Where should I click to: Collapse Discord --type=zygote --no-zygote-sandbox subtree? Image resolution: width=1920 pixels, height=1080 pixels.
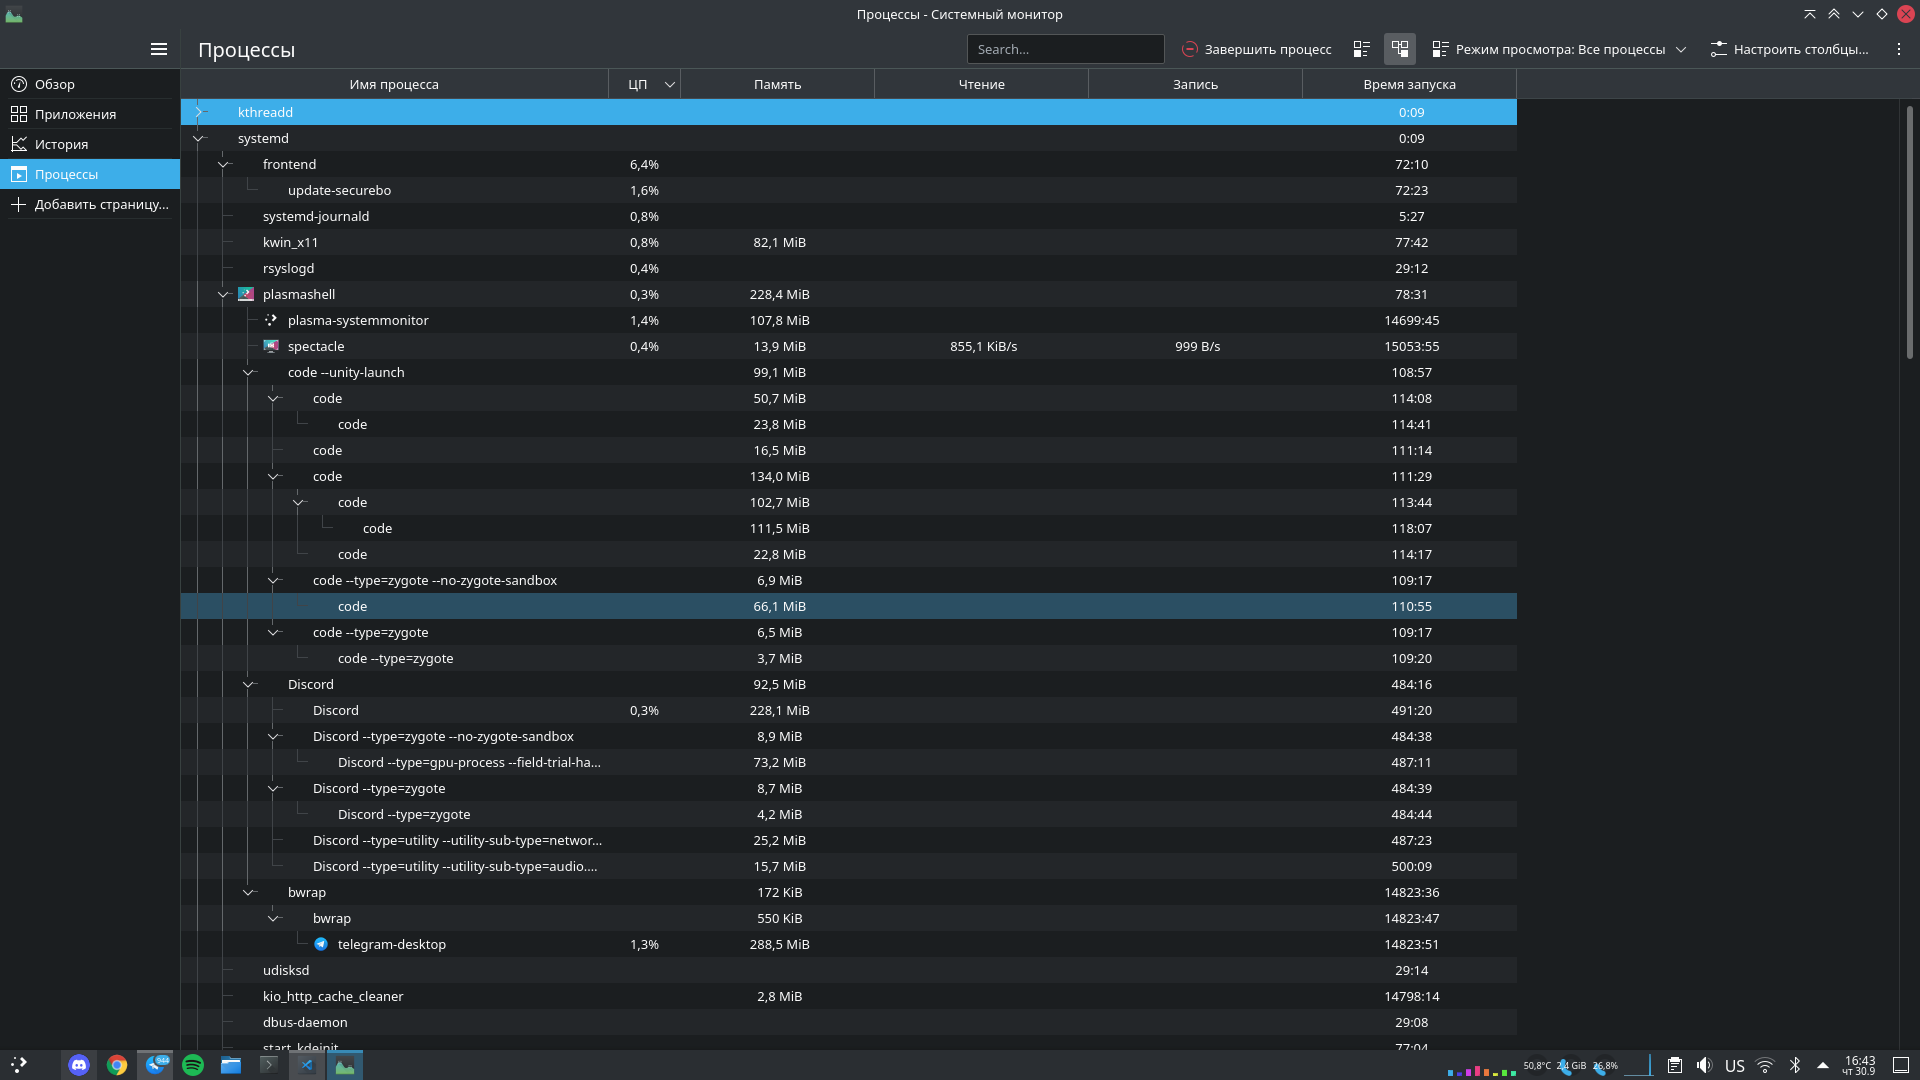pyautogui.click(x=273, y=736)
